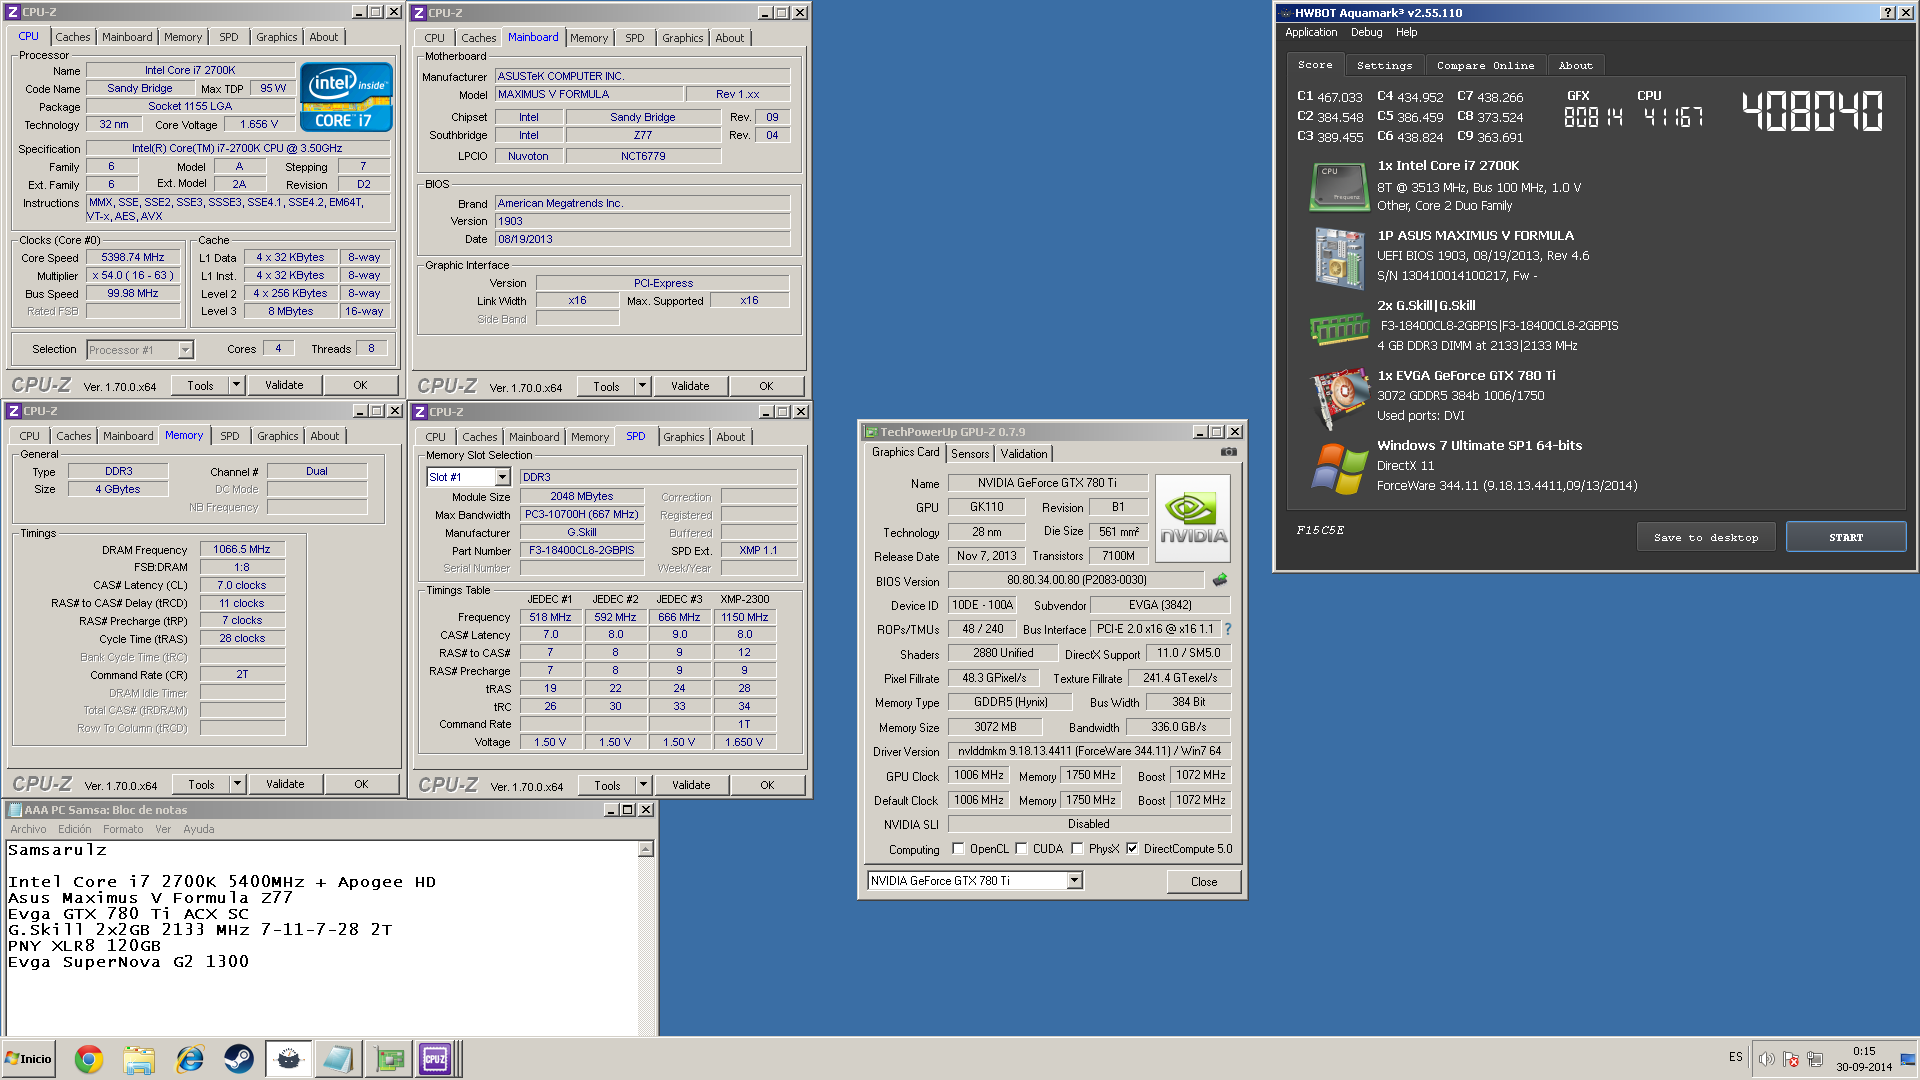
Task: Open Internet Explorer from the taskbar
Action: (x=189, y=1059)
